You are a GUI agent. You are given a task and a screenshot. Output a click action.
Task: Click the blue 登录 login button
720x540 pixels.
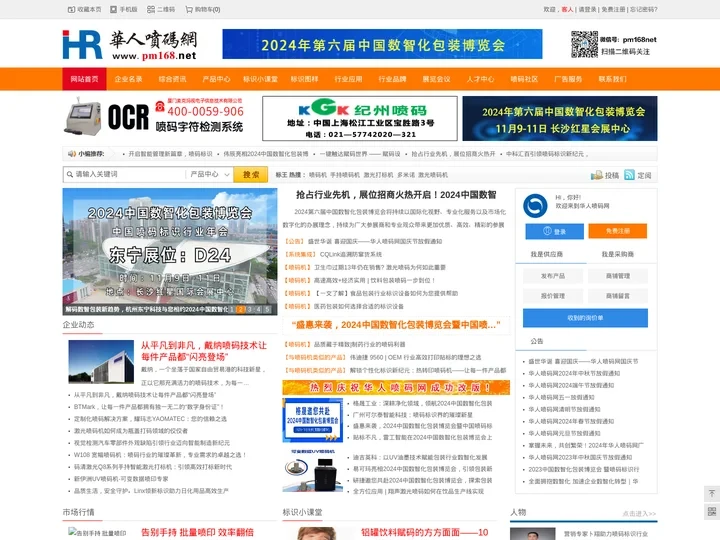[555, 231]
